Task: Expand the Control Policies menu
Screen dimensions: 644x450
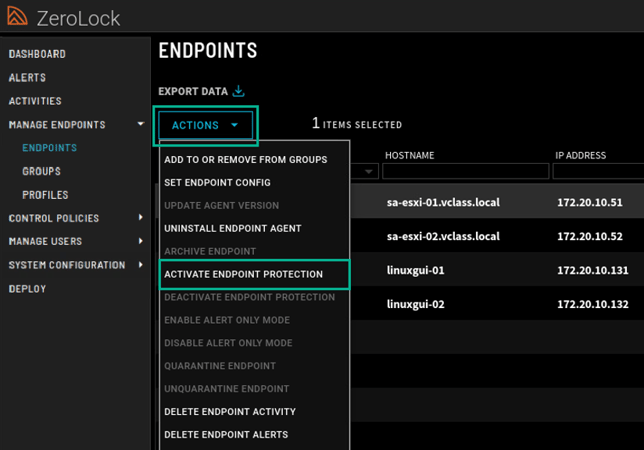Action: pos(141,218)
